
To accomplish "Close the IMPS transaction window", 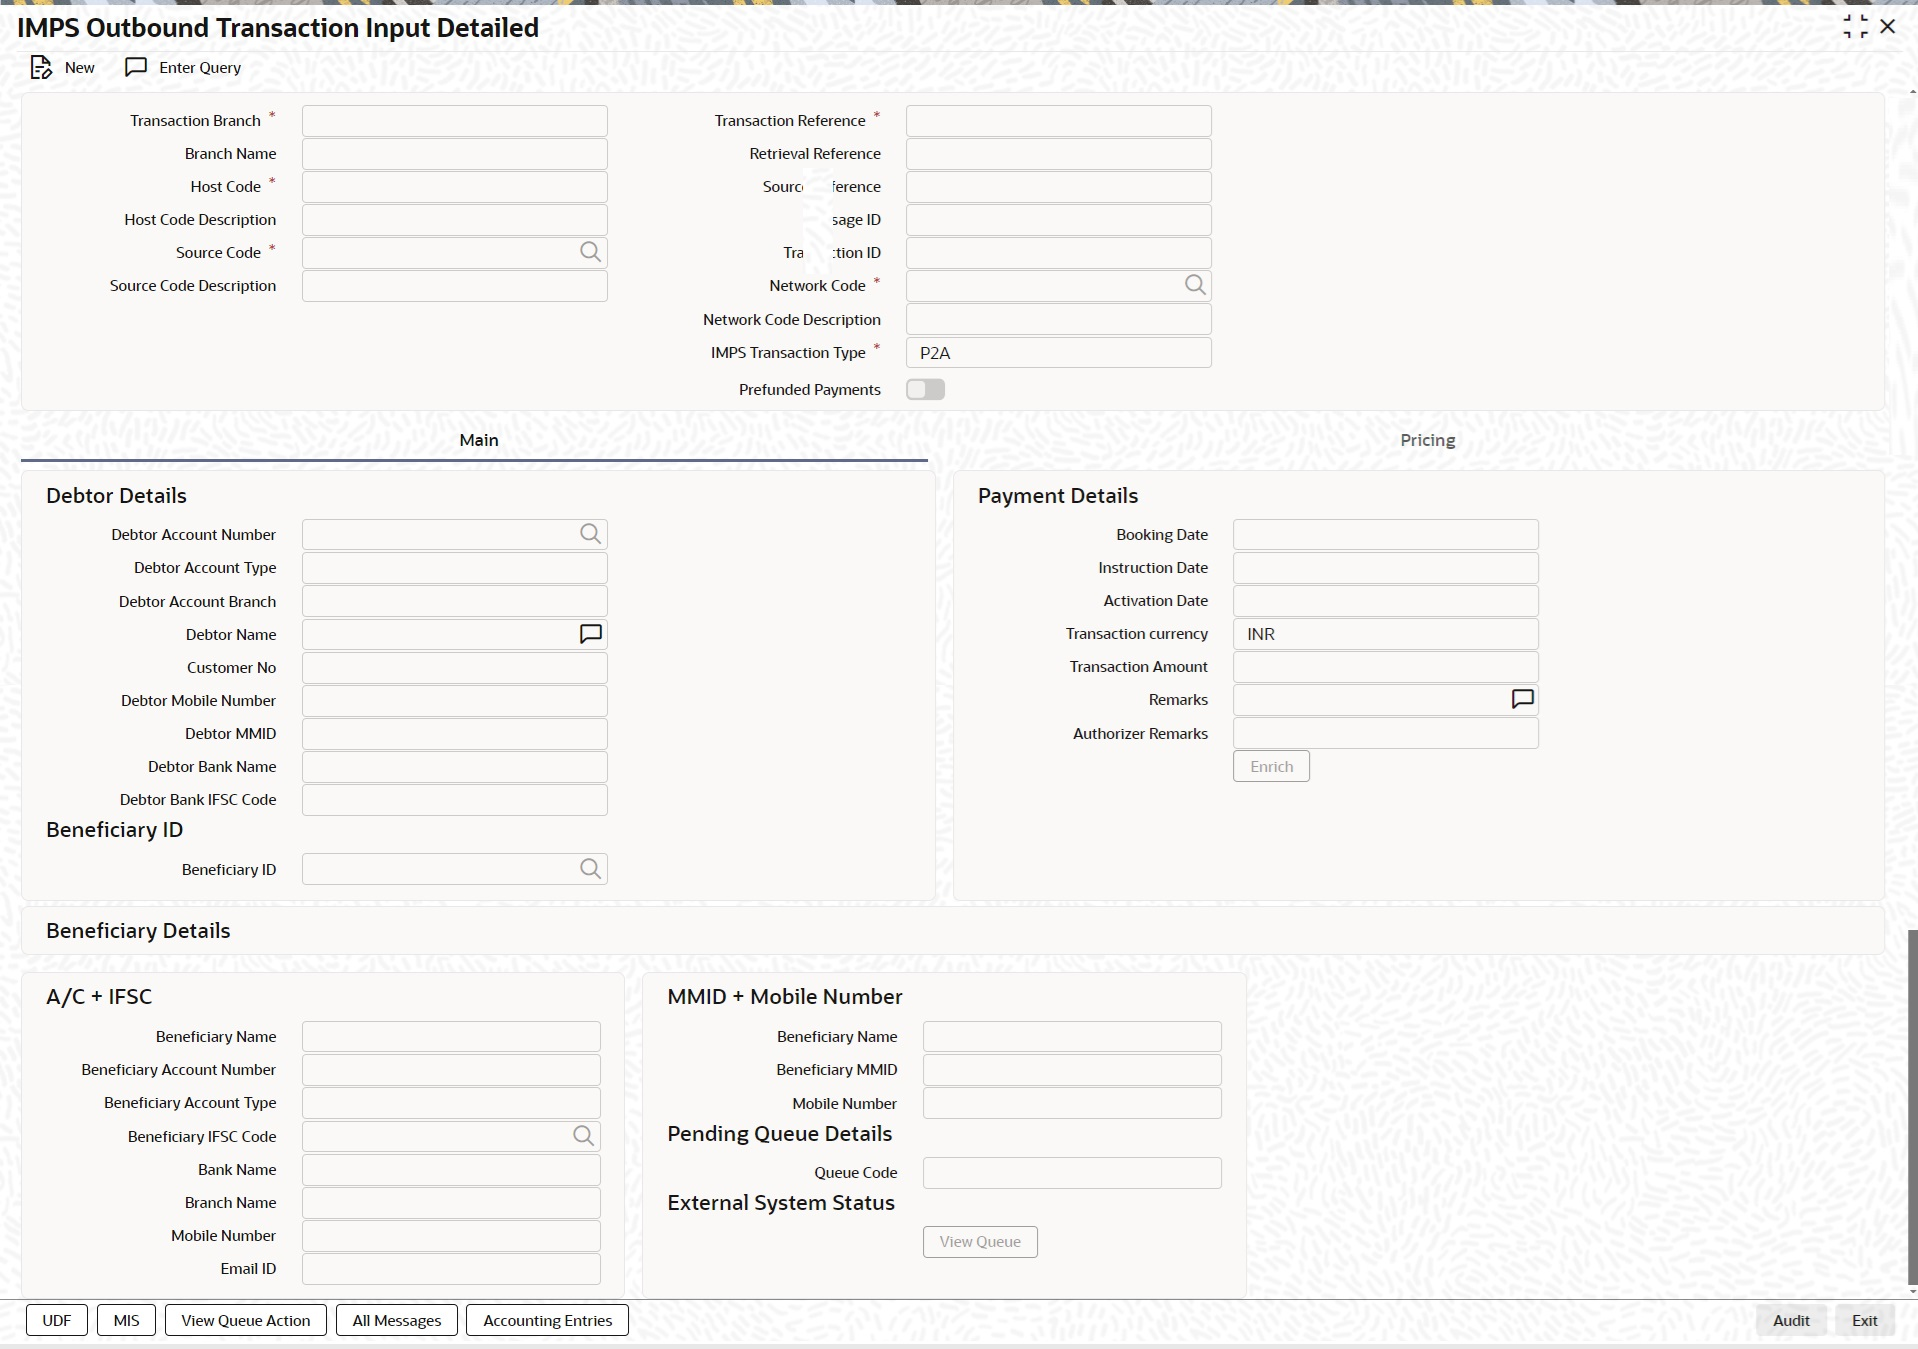I will 1888,27.
